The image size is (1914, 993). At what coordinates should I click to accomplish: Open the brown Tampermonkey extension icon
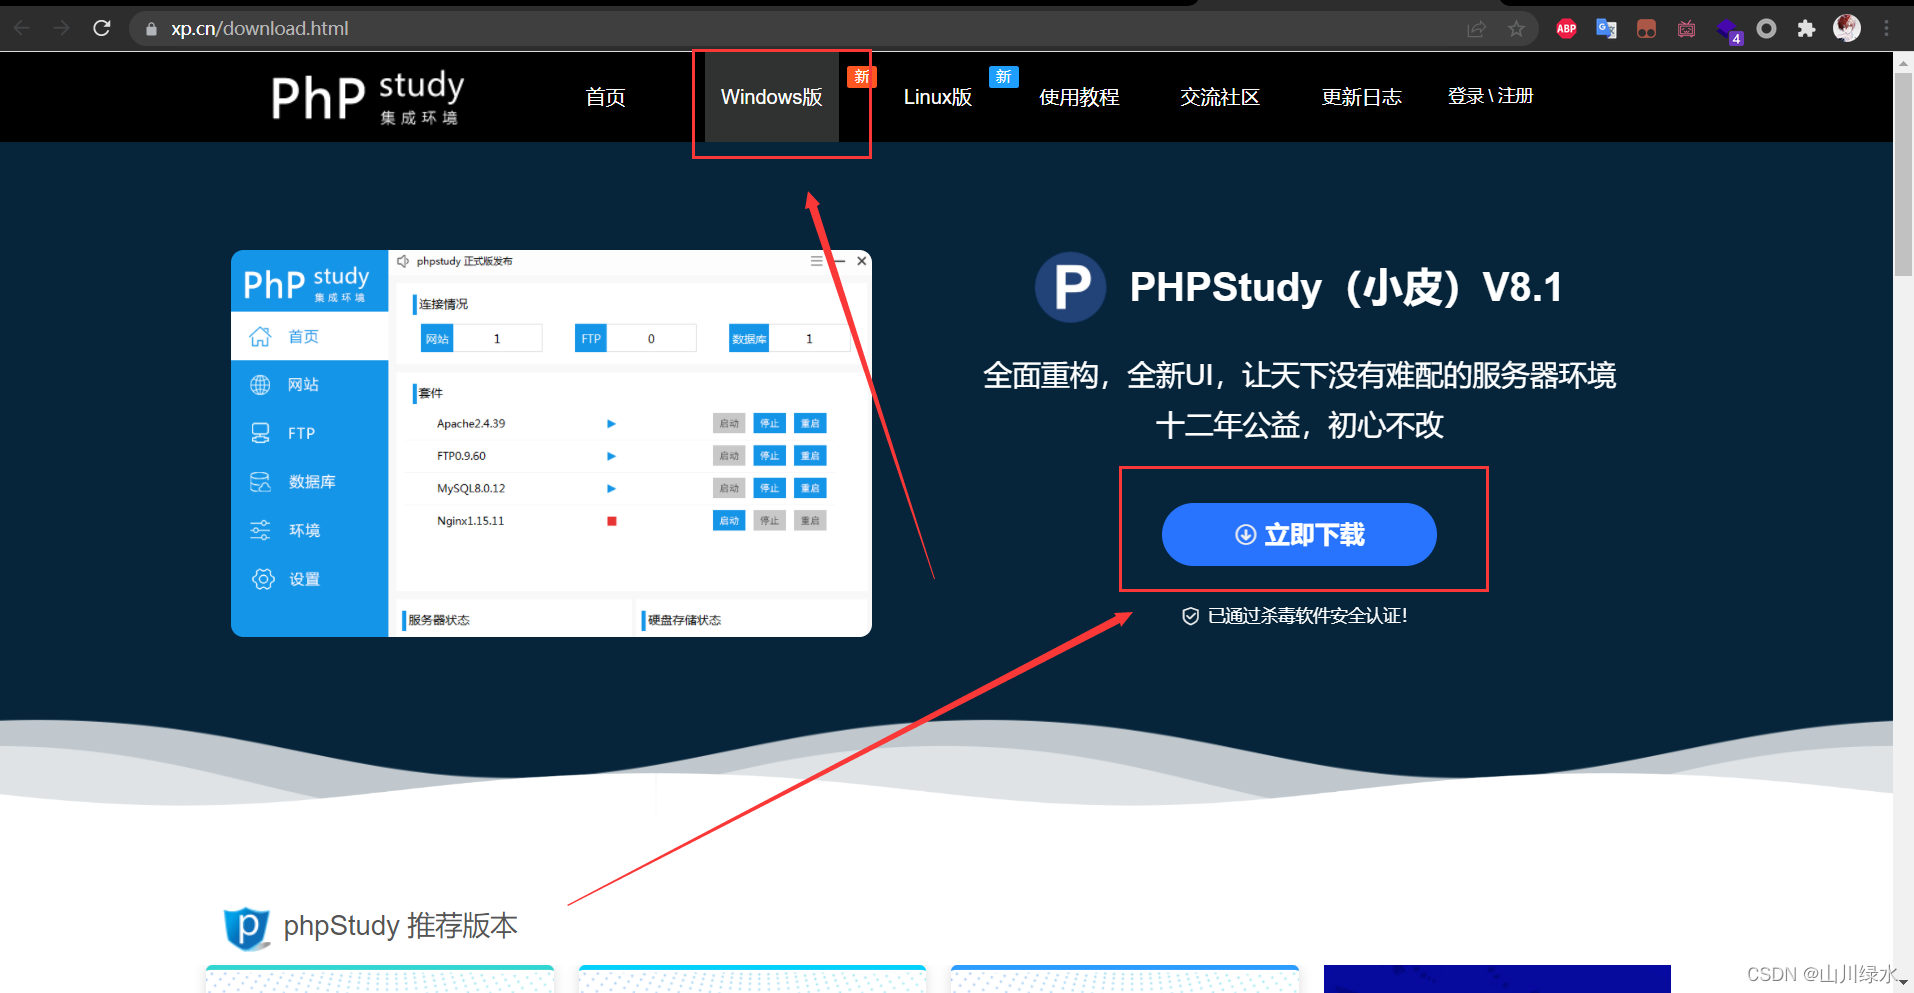pyautogui.click(x=1647, y=29)
